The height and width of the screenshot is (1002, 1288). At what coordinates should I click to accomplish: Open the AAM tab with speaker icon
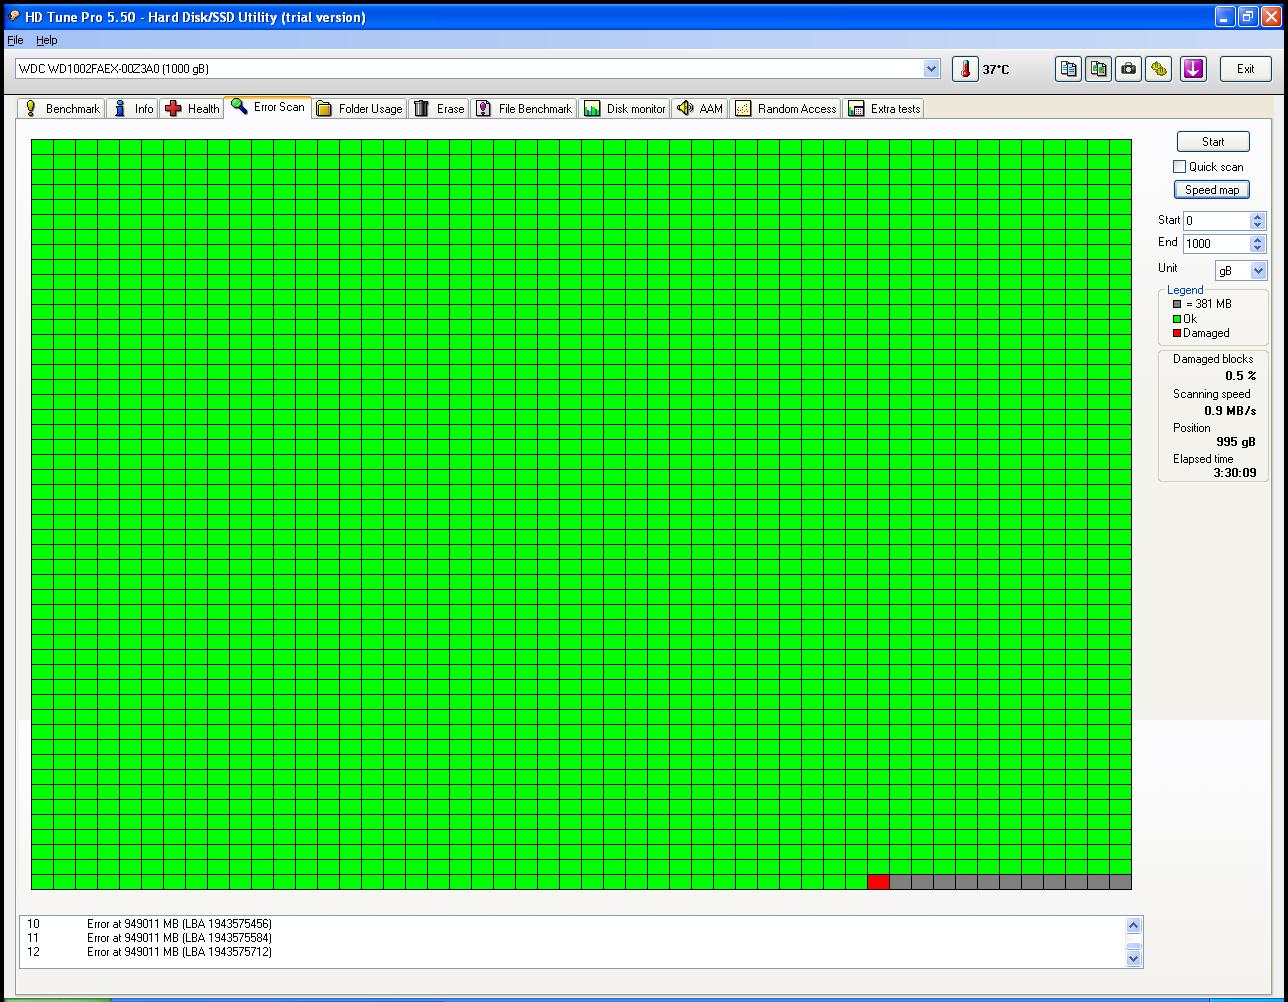click(x=699, y=109)
